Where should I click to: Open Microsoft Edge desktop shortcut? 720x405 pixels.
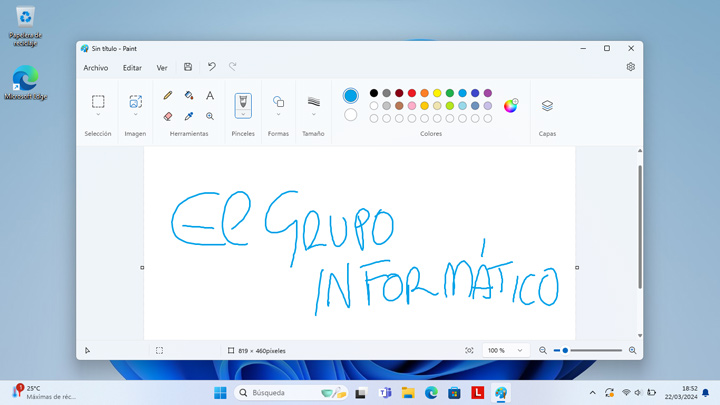25,83
